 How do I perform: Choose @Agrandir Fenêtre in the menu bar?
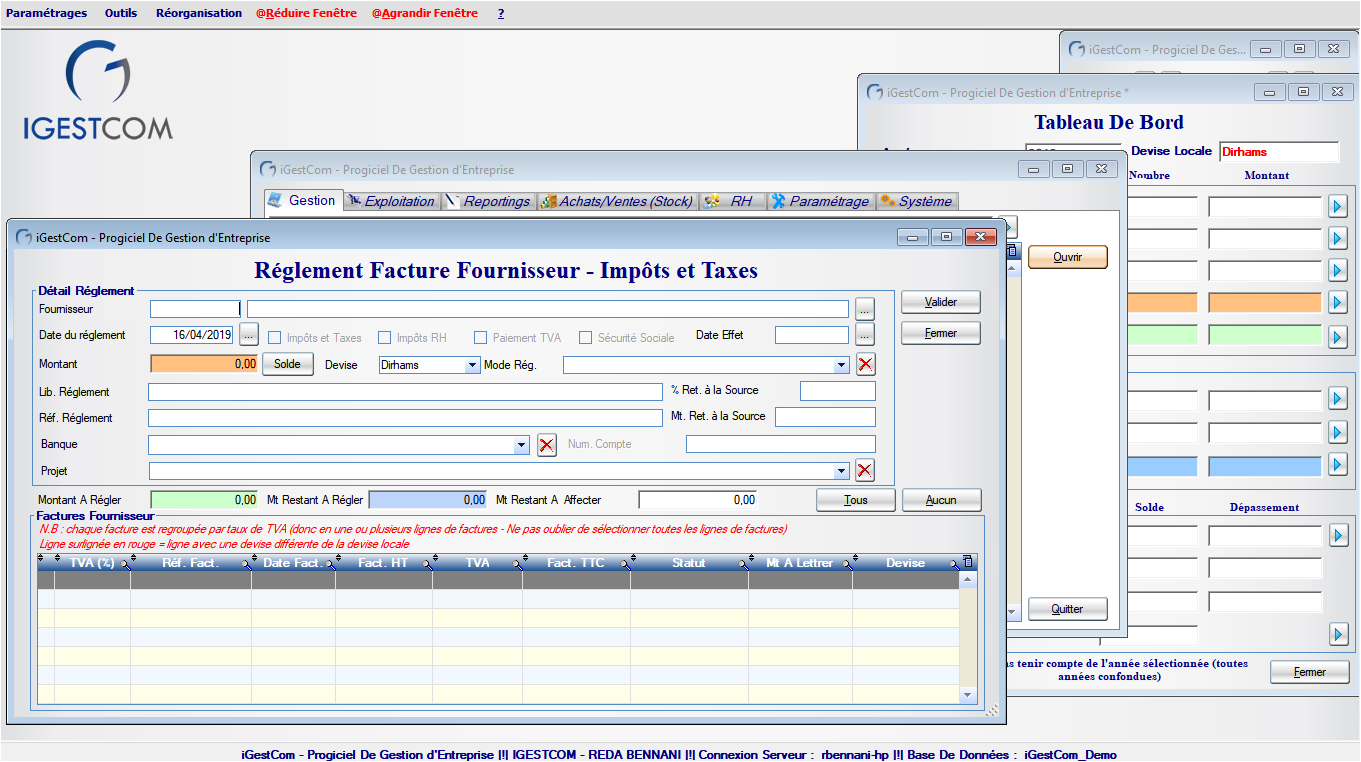click(x=425, y=13)
